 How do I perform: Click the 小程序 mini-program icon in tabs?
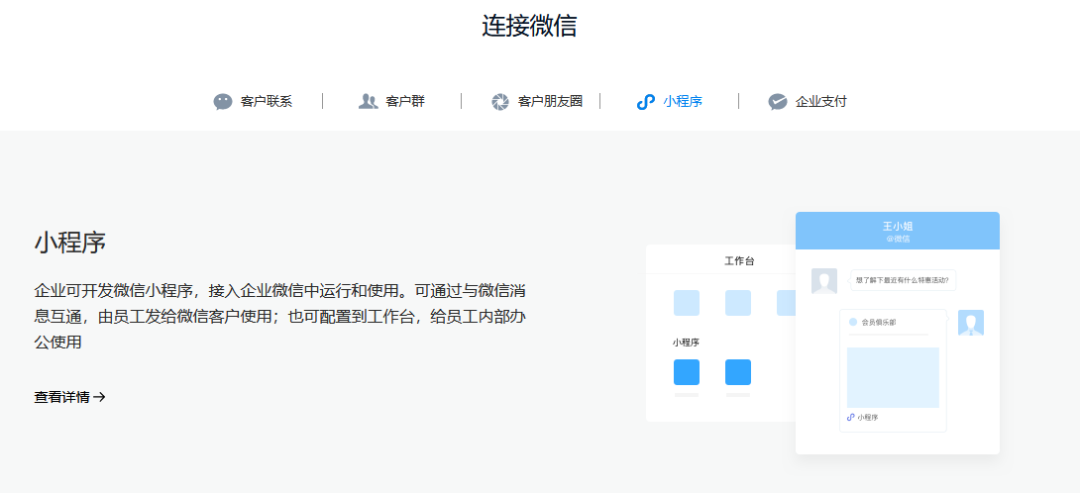[x=645, y=102]
